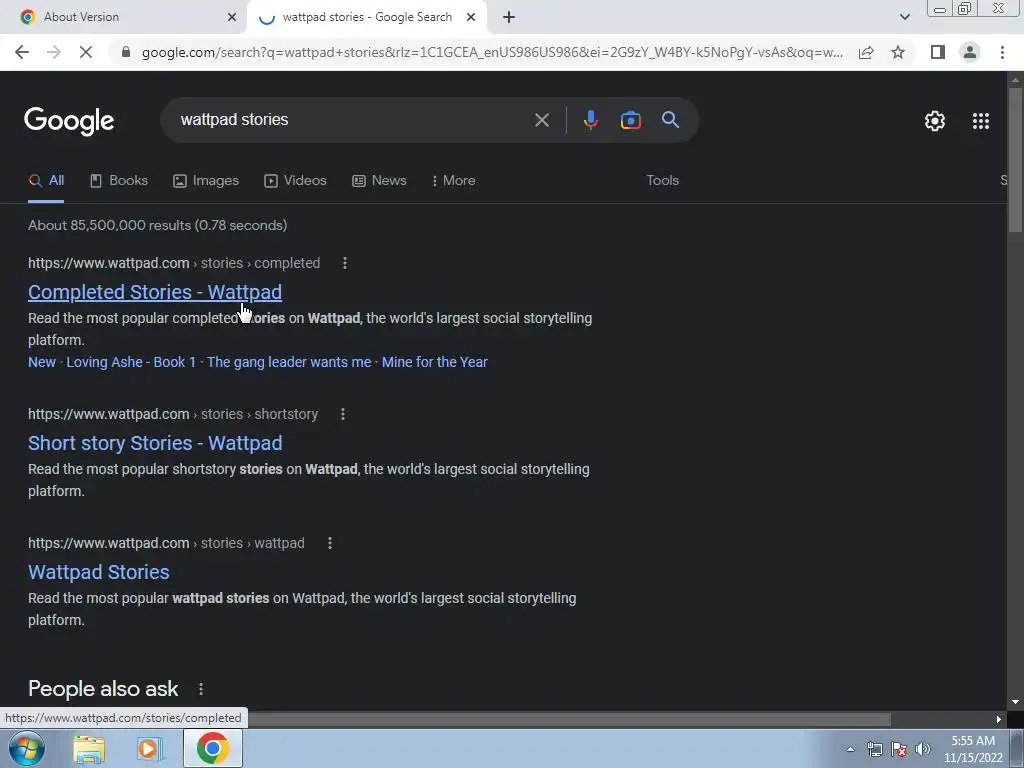This screenshot has width=1024, height=768.
Task: Click Chrome icon in the taskbar
Action: click(x=212, y=748)
